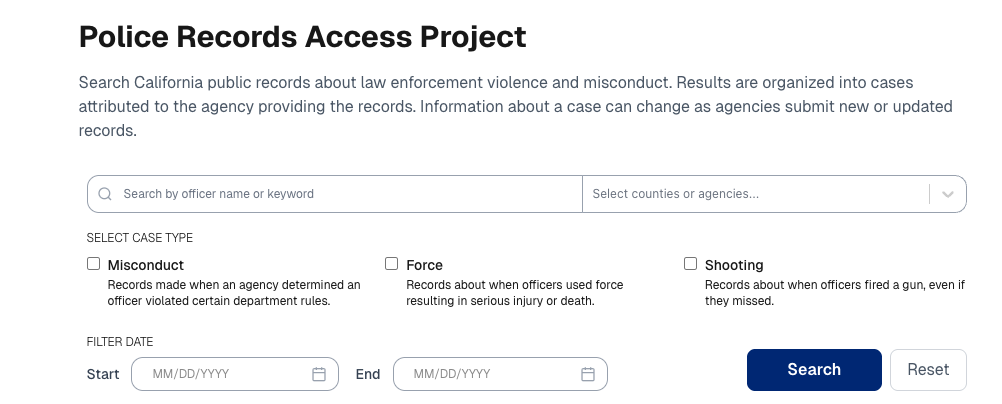
Task: Select the Misconduct label text
Action: click(146, 265)
